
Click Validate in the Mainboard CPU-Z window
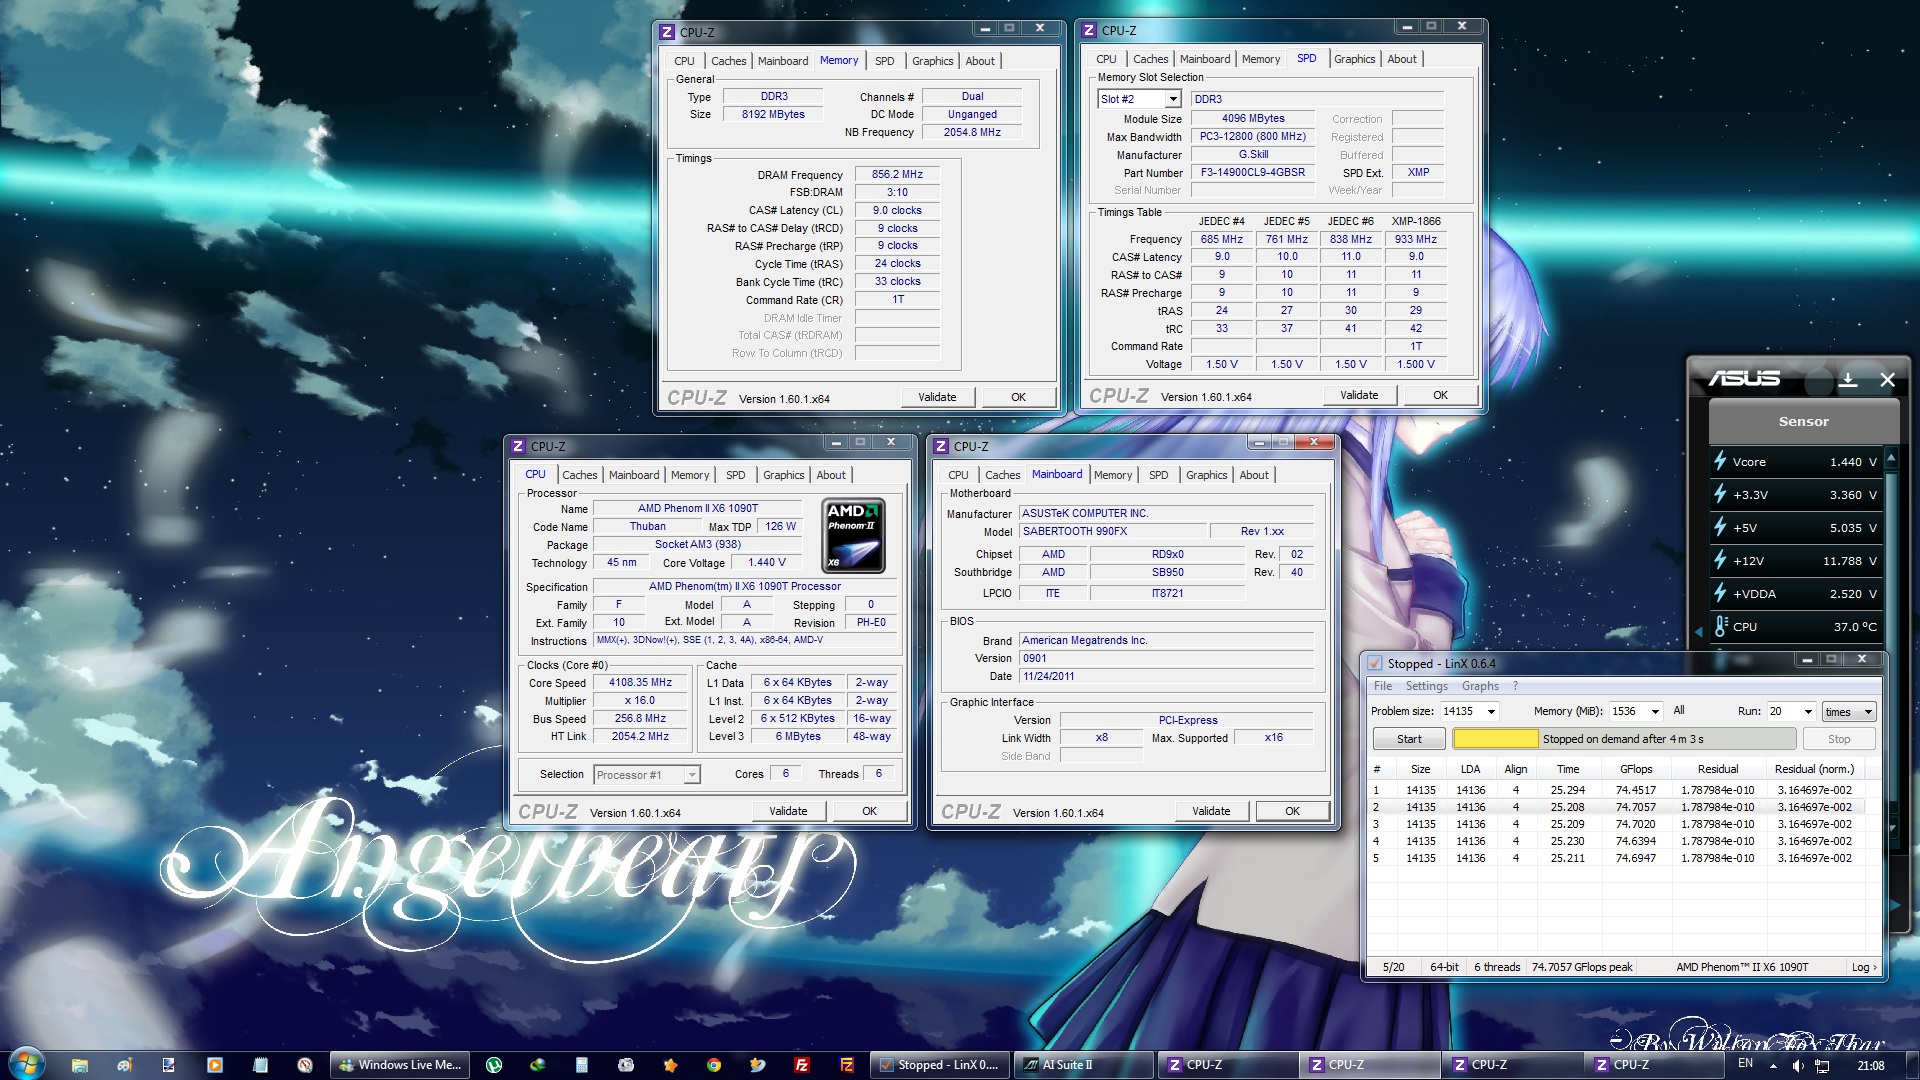[x=1210, y=811]
